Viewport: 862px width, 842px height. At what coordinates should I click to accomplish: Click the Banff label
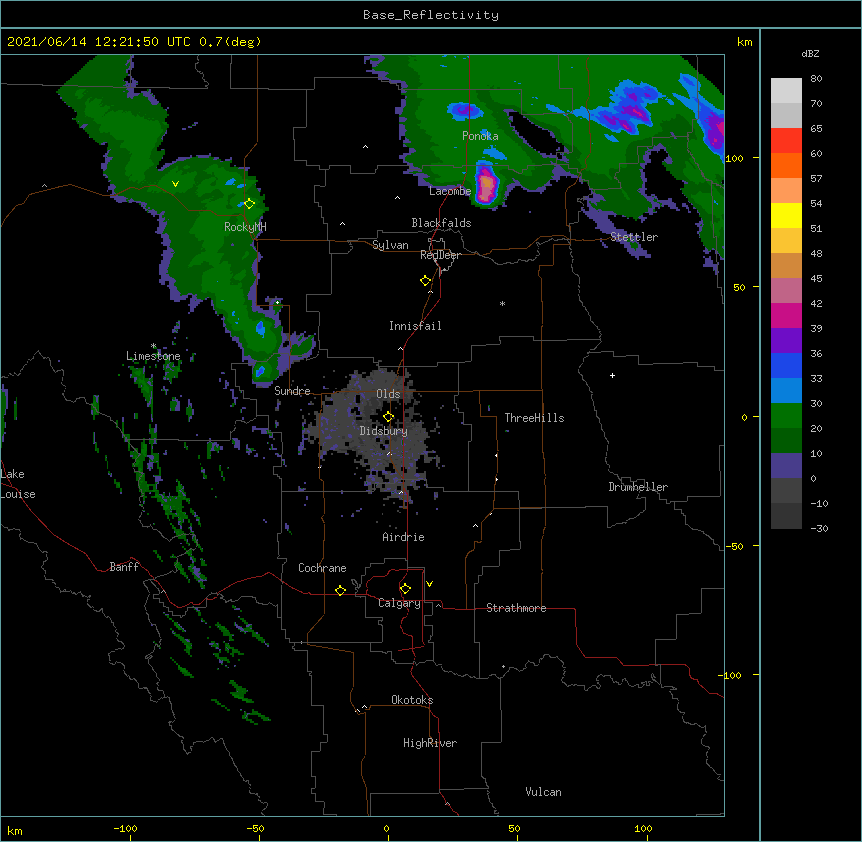tap(124, 567)
